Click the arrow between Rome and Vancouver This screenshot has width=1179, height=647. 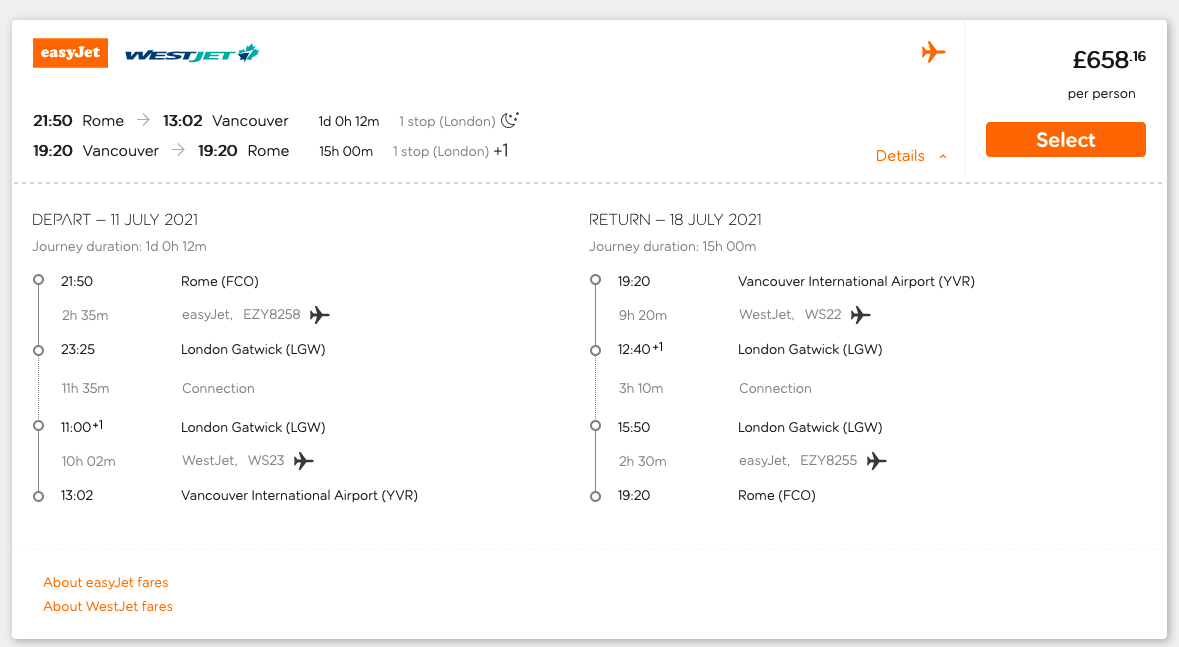pos(144,120)
